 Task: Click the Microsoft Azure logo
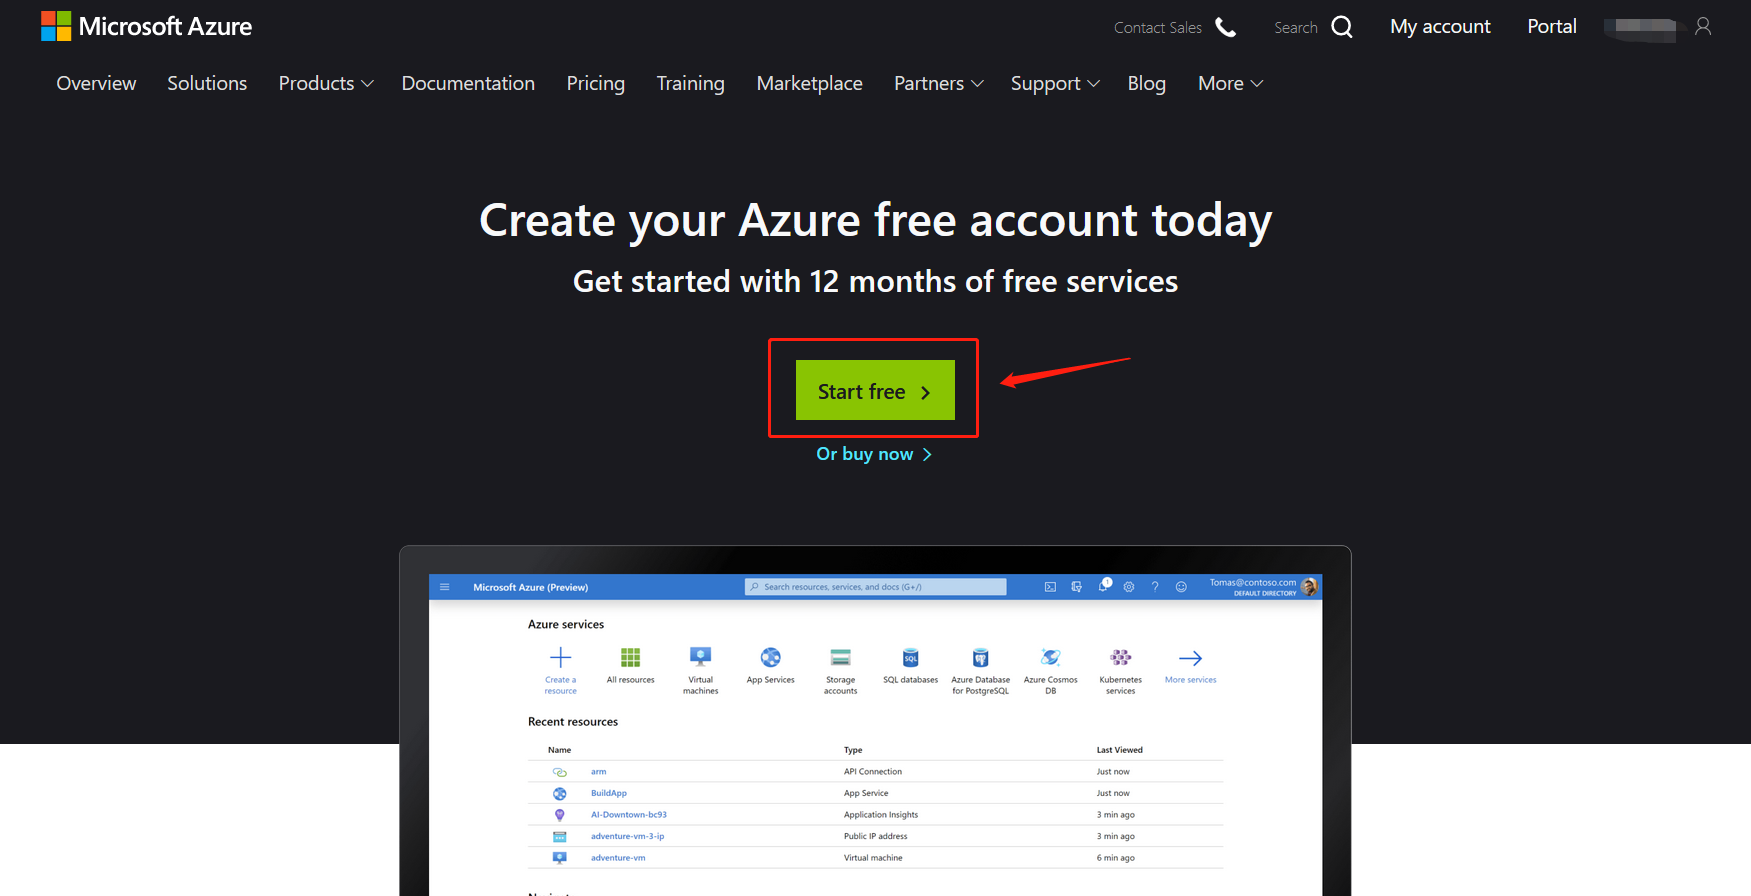click(x=146, y=27)
